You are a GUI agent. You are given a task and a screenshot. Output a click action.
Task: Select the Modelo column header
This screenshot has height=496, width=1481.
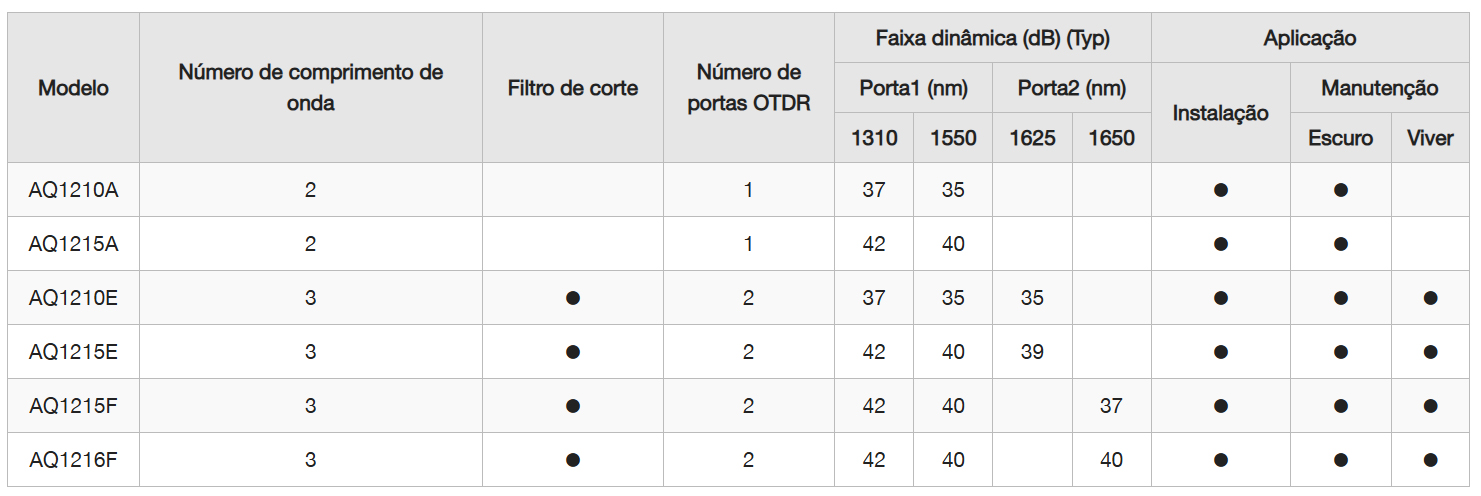(74, 88)
